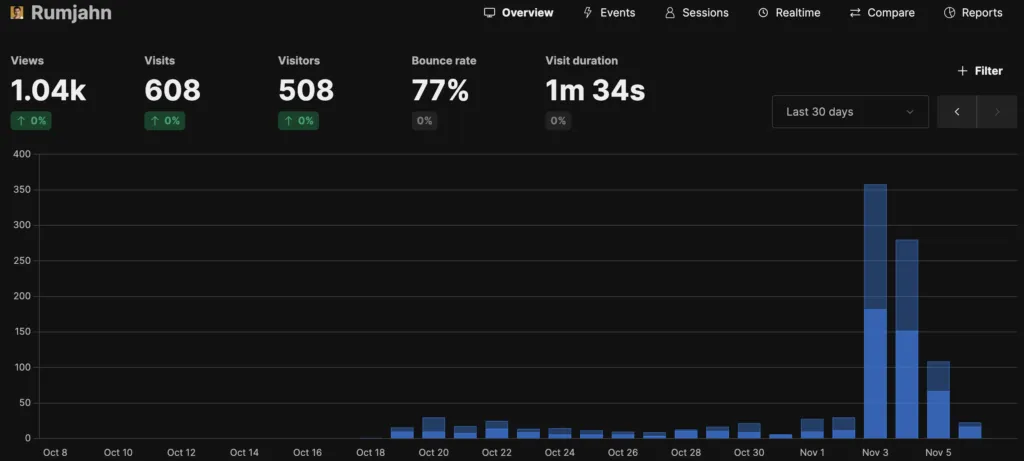Open the Reports tab

click(x=981, y=13)
